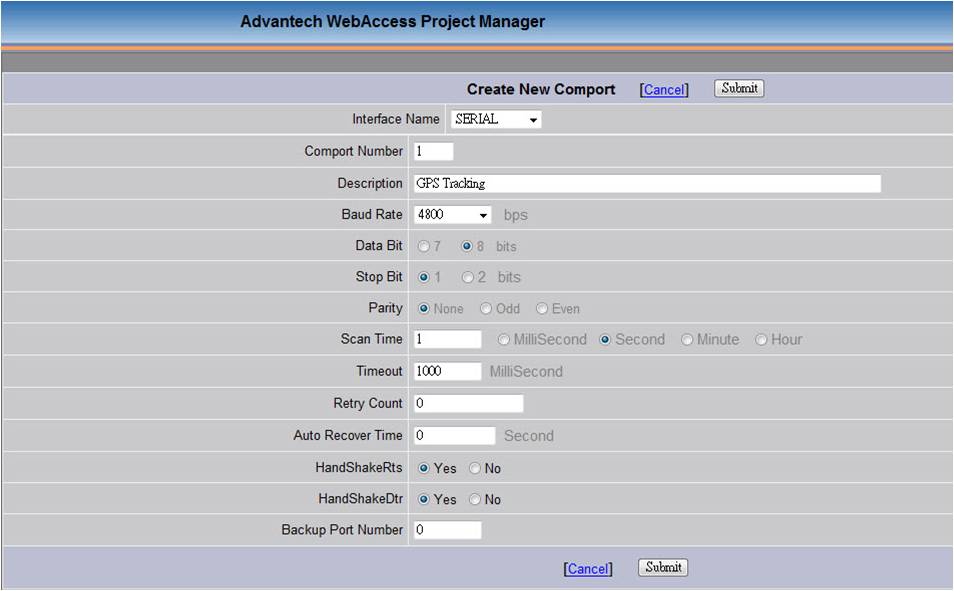Click the Description field with GPS Tracking
The image size is (954, 591).
tap(647, 184)
